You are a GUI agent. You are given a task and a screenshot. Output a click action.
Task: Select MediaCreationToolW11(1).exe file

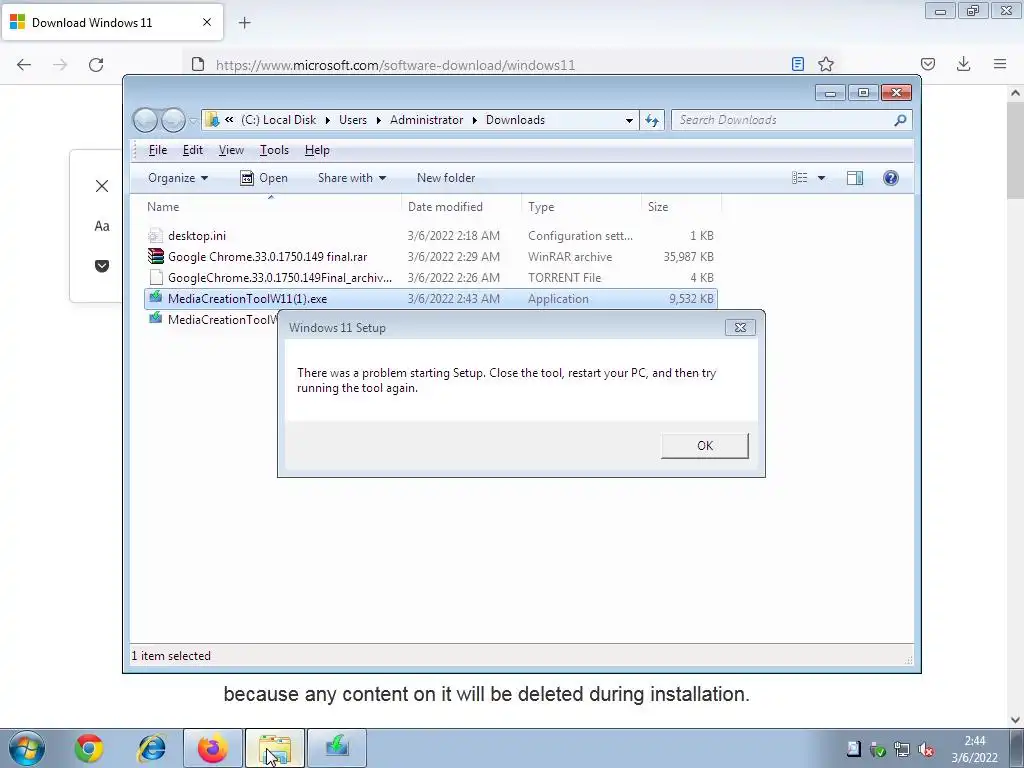(x=431, y=298)
